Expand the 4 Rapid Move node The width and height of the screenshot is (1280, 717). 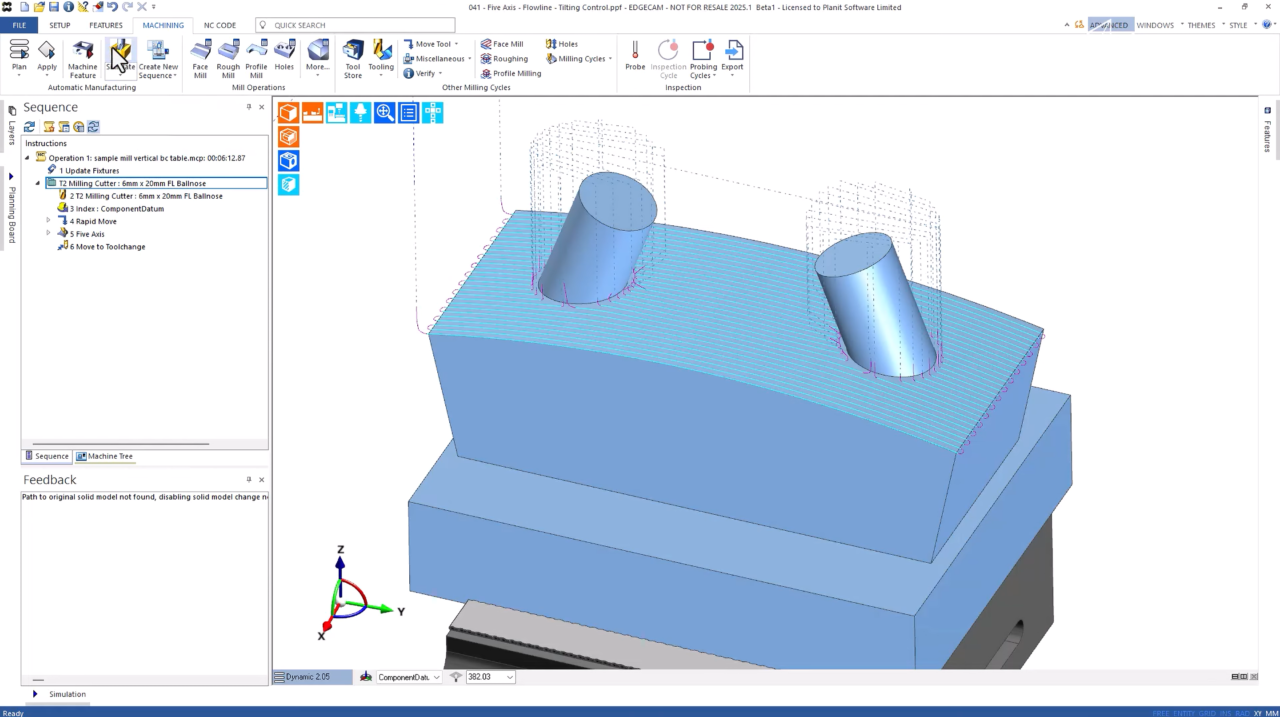[x=48, y=221]
